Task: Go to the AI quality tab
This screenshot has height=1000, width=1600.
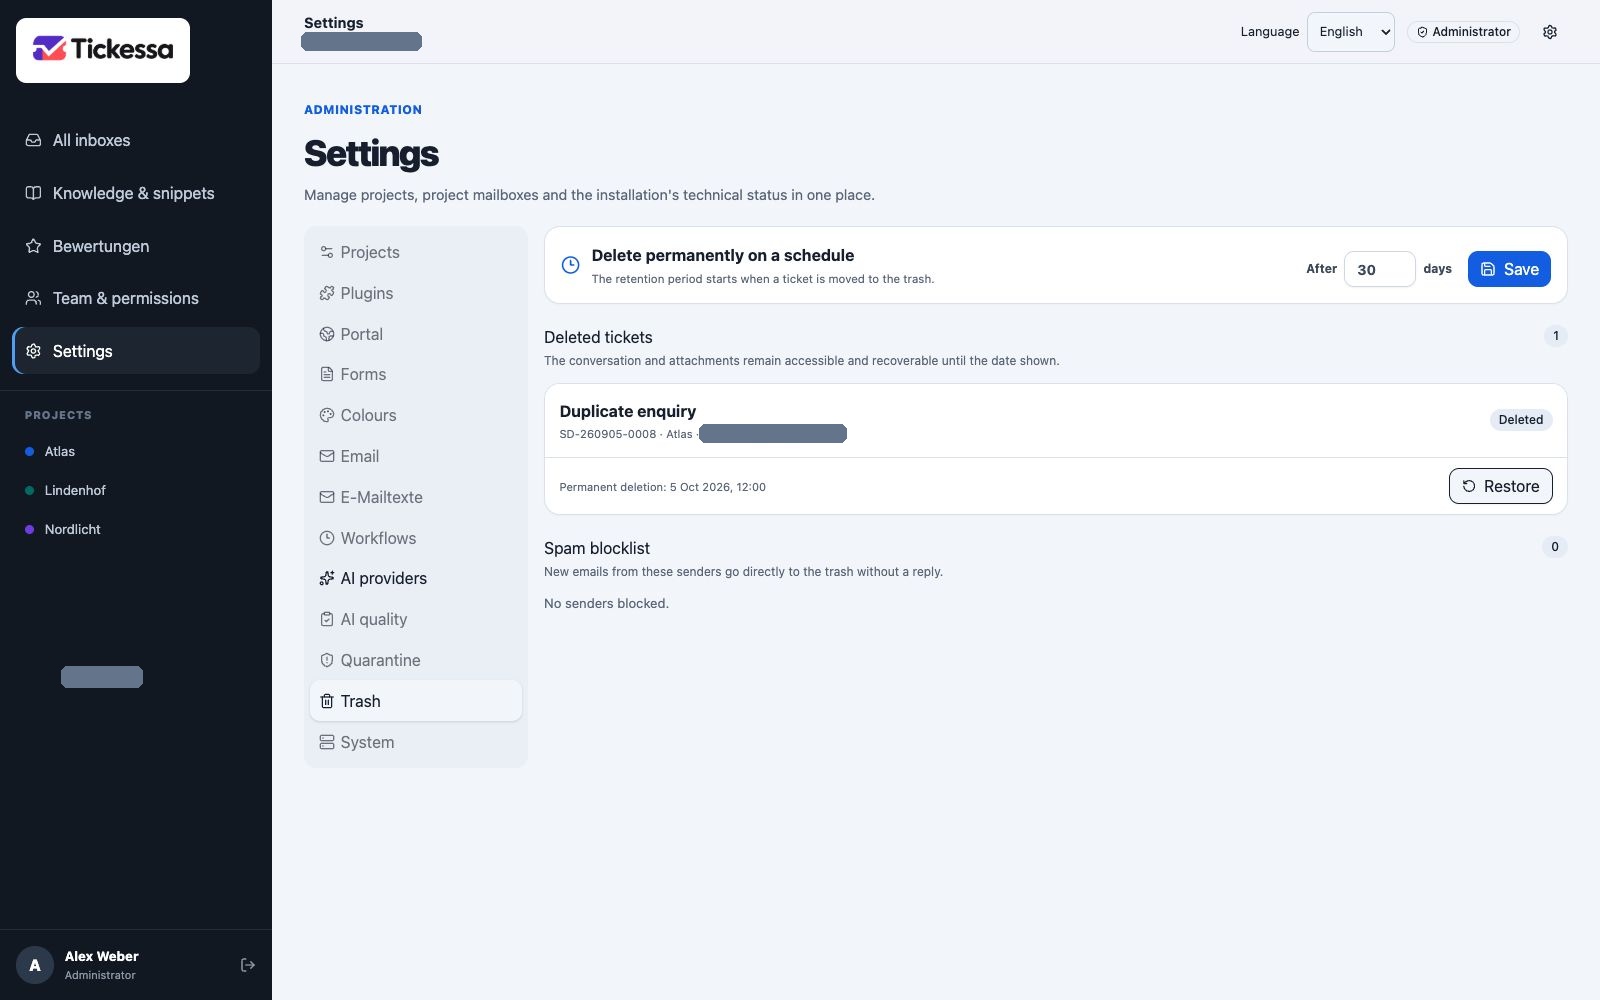Action: pos(416,619)
